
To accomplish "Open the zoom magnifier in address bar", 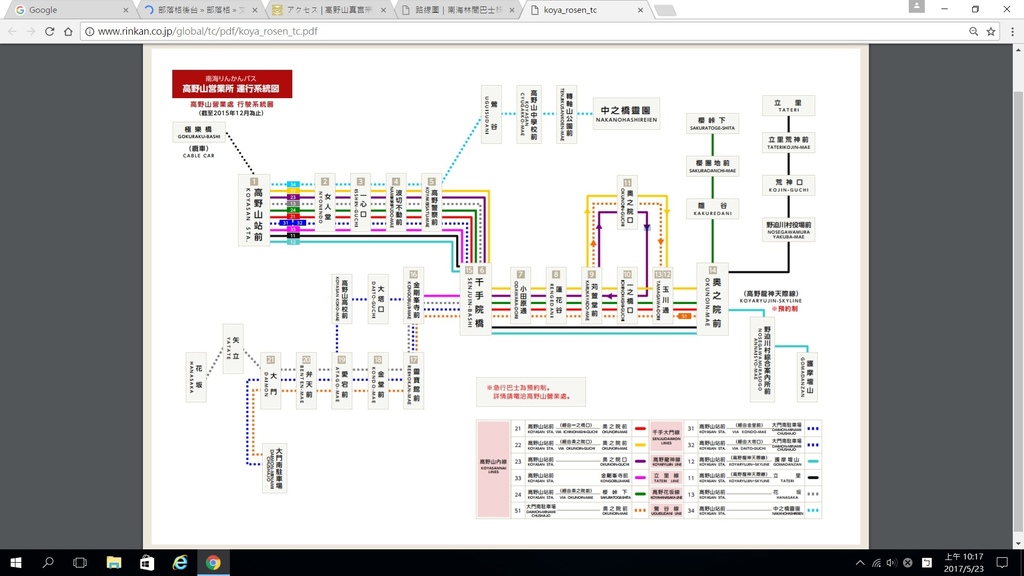I will (x=974, y=31).
